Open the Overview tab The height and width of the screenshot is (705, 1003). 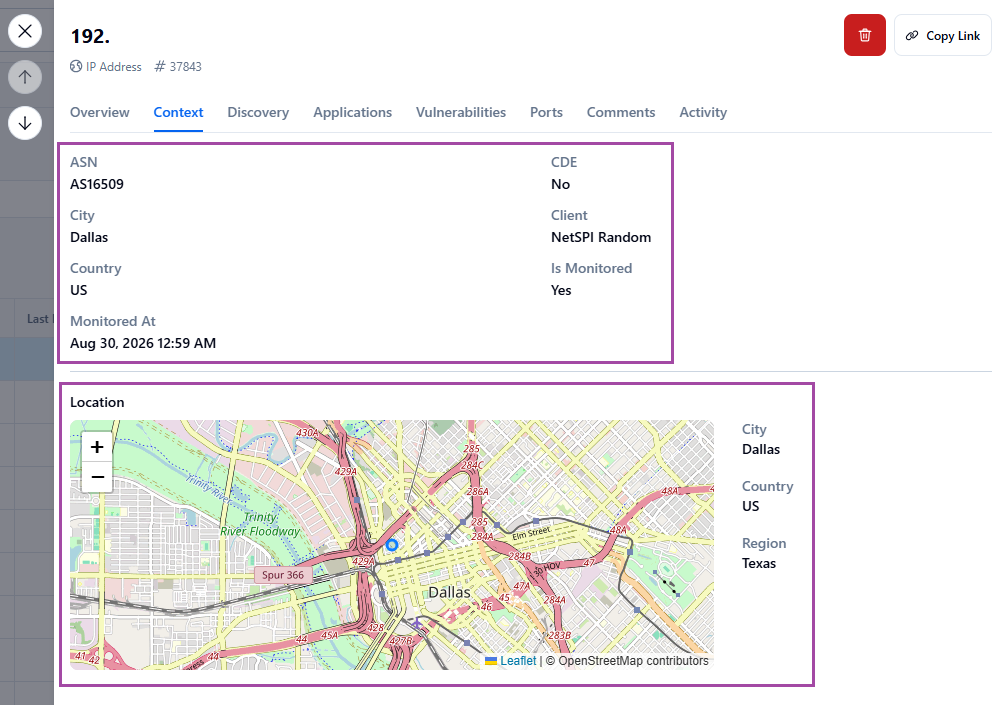[x=100, y=113]
